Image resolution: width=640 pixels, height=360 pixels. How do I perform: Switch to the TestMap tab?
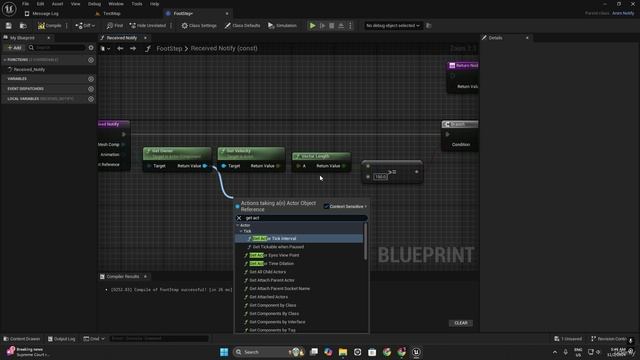pos(111,13)
